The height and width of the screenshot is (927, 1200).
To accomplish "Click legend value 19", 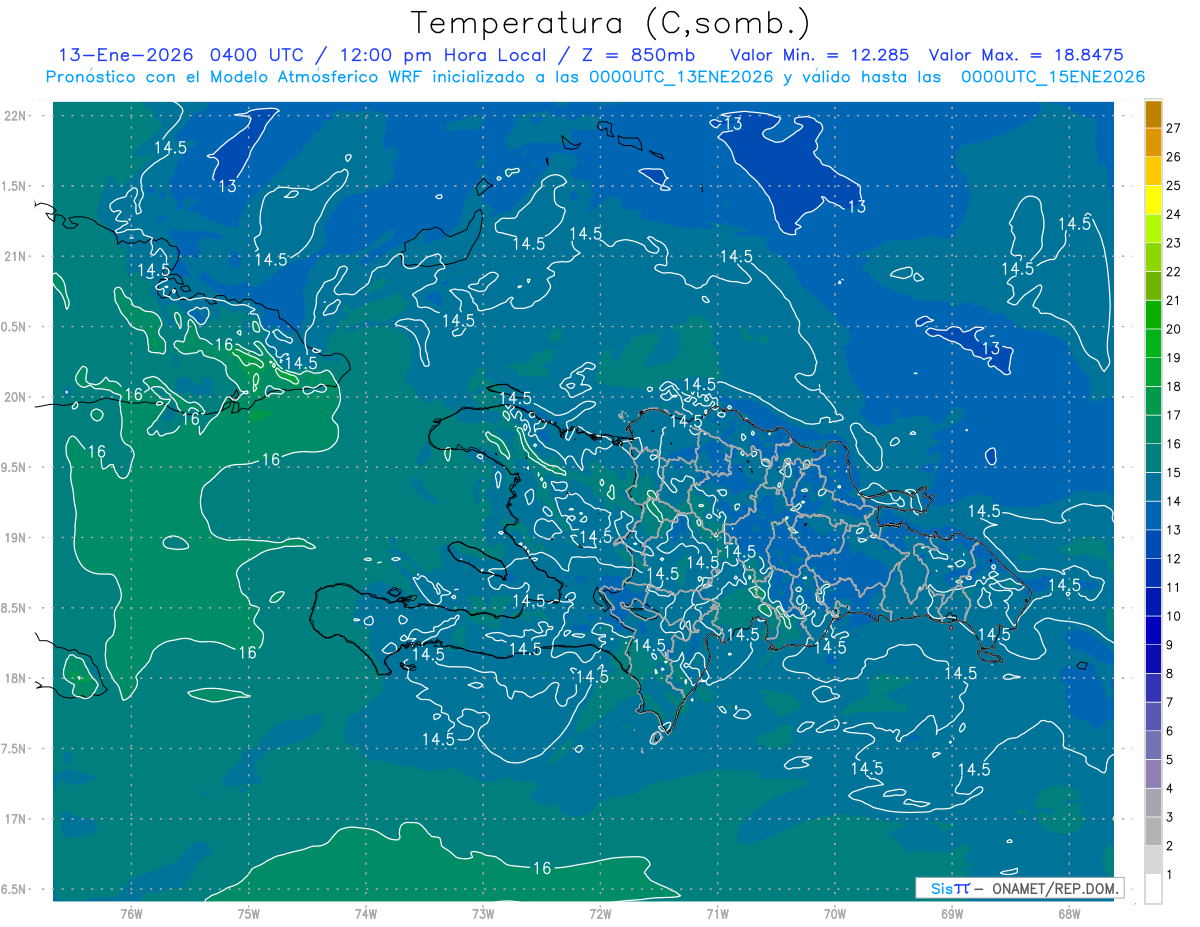I will (1174, 358).
